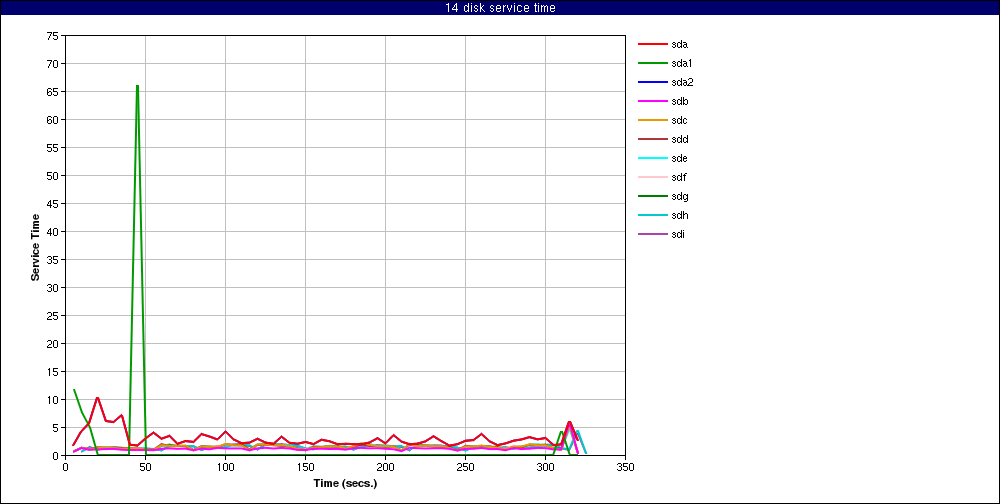Click the x-axis tick label 150

305,467
